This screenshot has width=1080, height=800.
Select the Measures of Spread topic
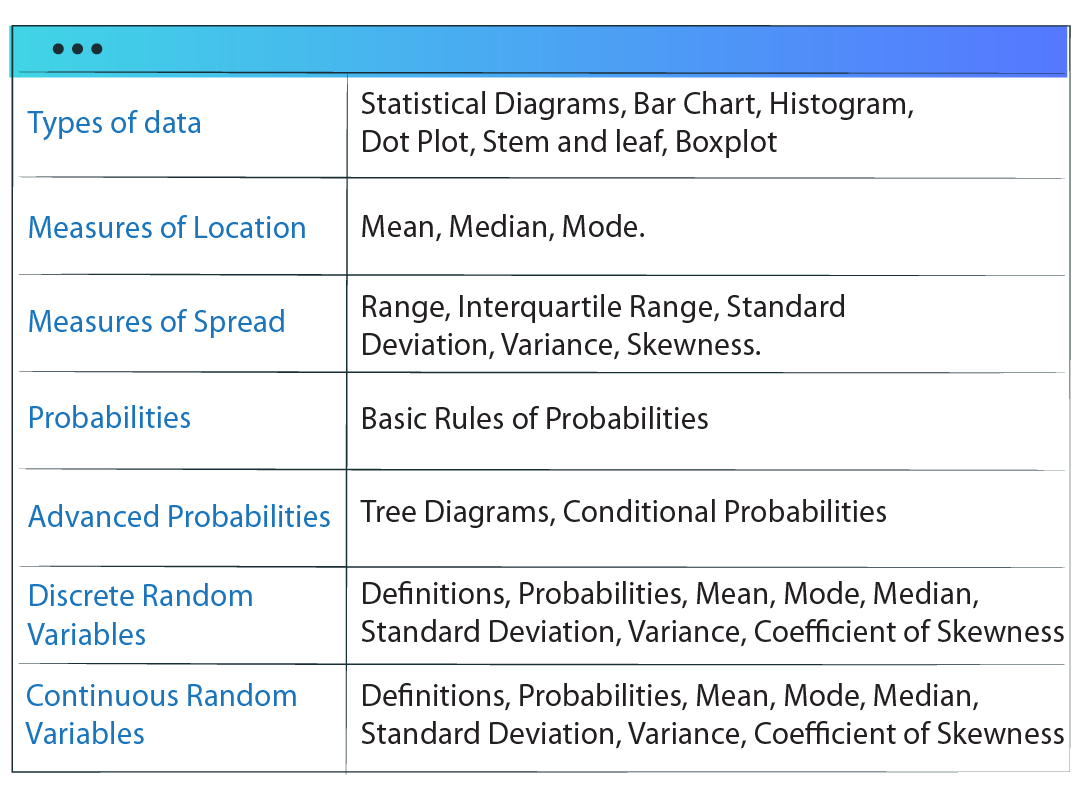point(156,322)
